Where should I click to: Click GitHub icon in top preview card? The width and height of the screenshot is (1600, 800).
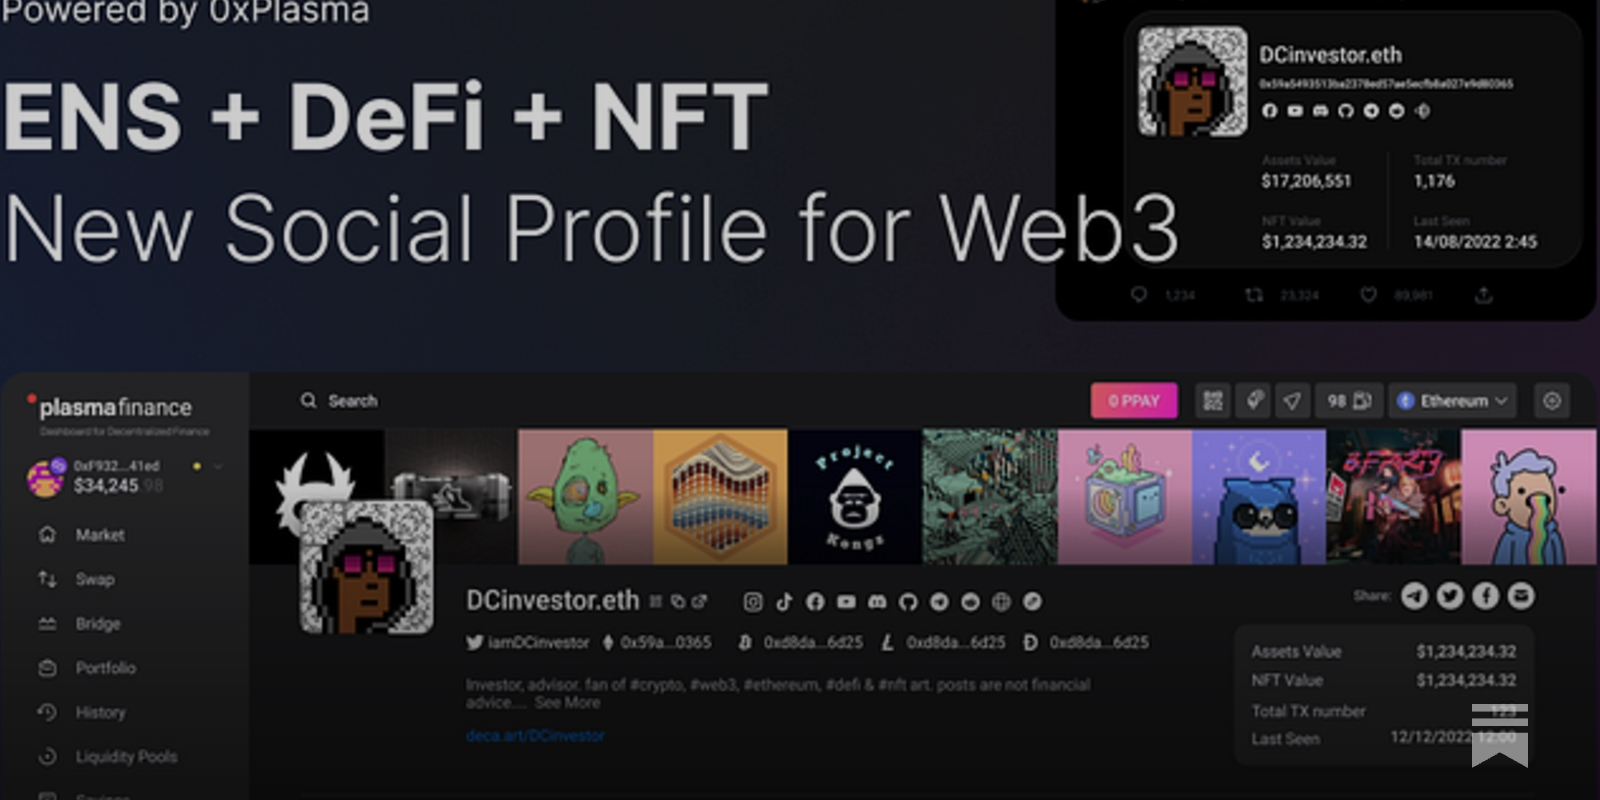[x=1346, y=111]
